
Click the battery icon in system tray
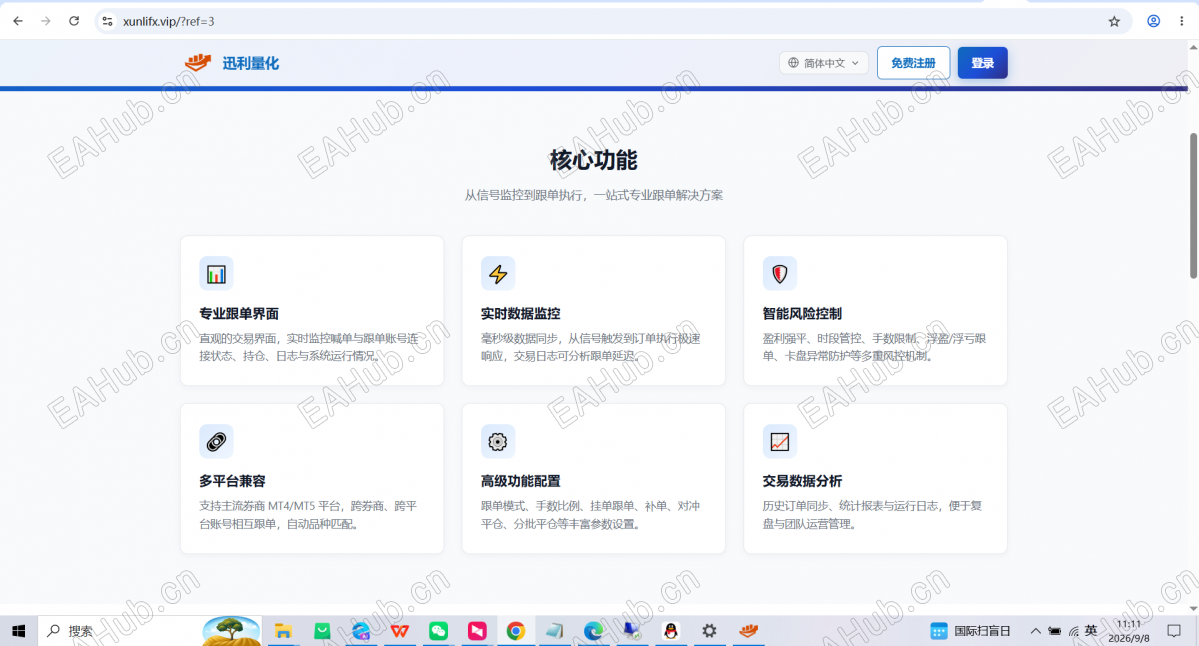point(1054,631)
